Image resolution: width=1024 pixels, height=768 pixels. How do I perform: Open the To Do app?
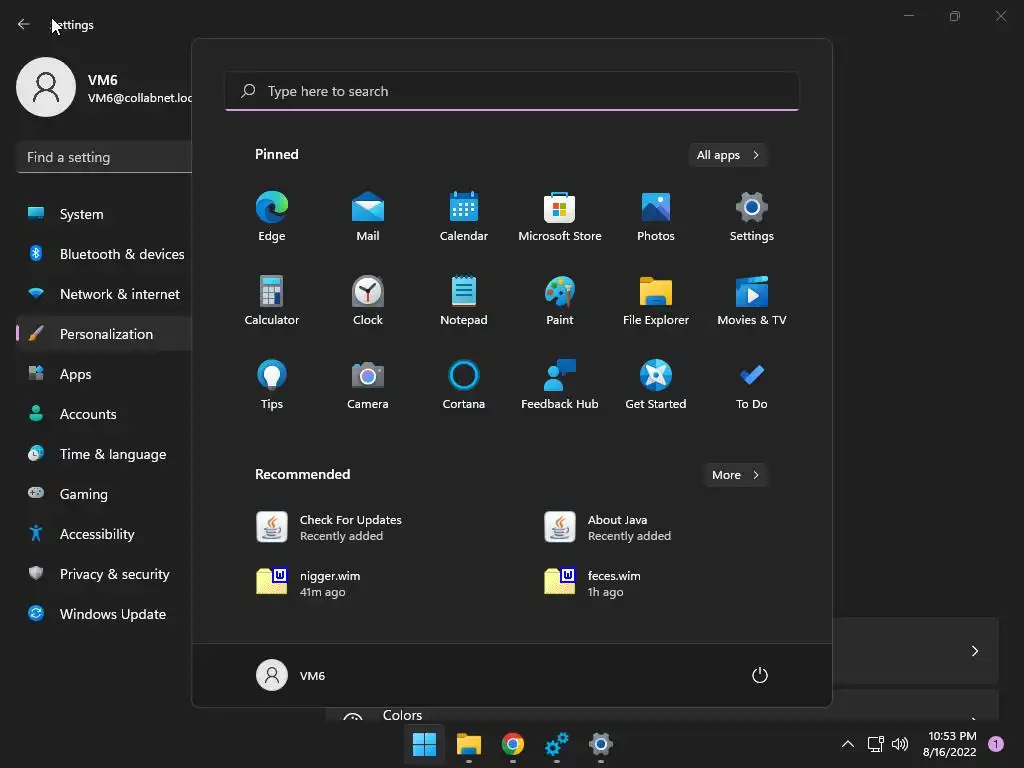coord(752,385)
